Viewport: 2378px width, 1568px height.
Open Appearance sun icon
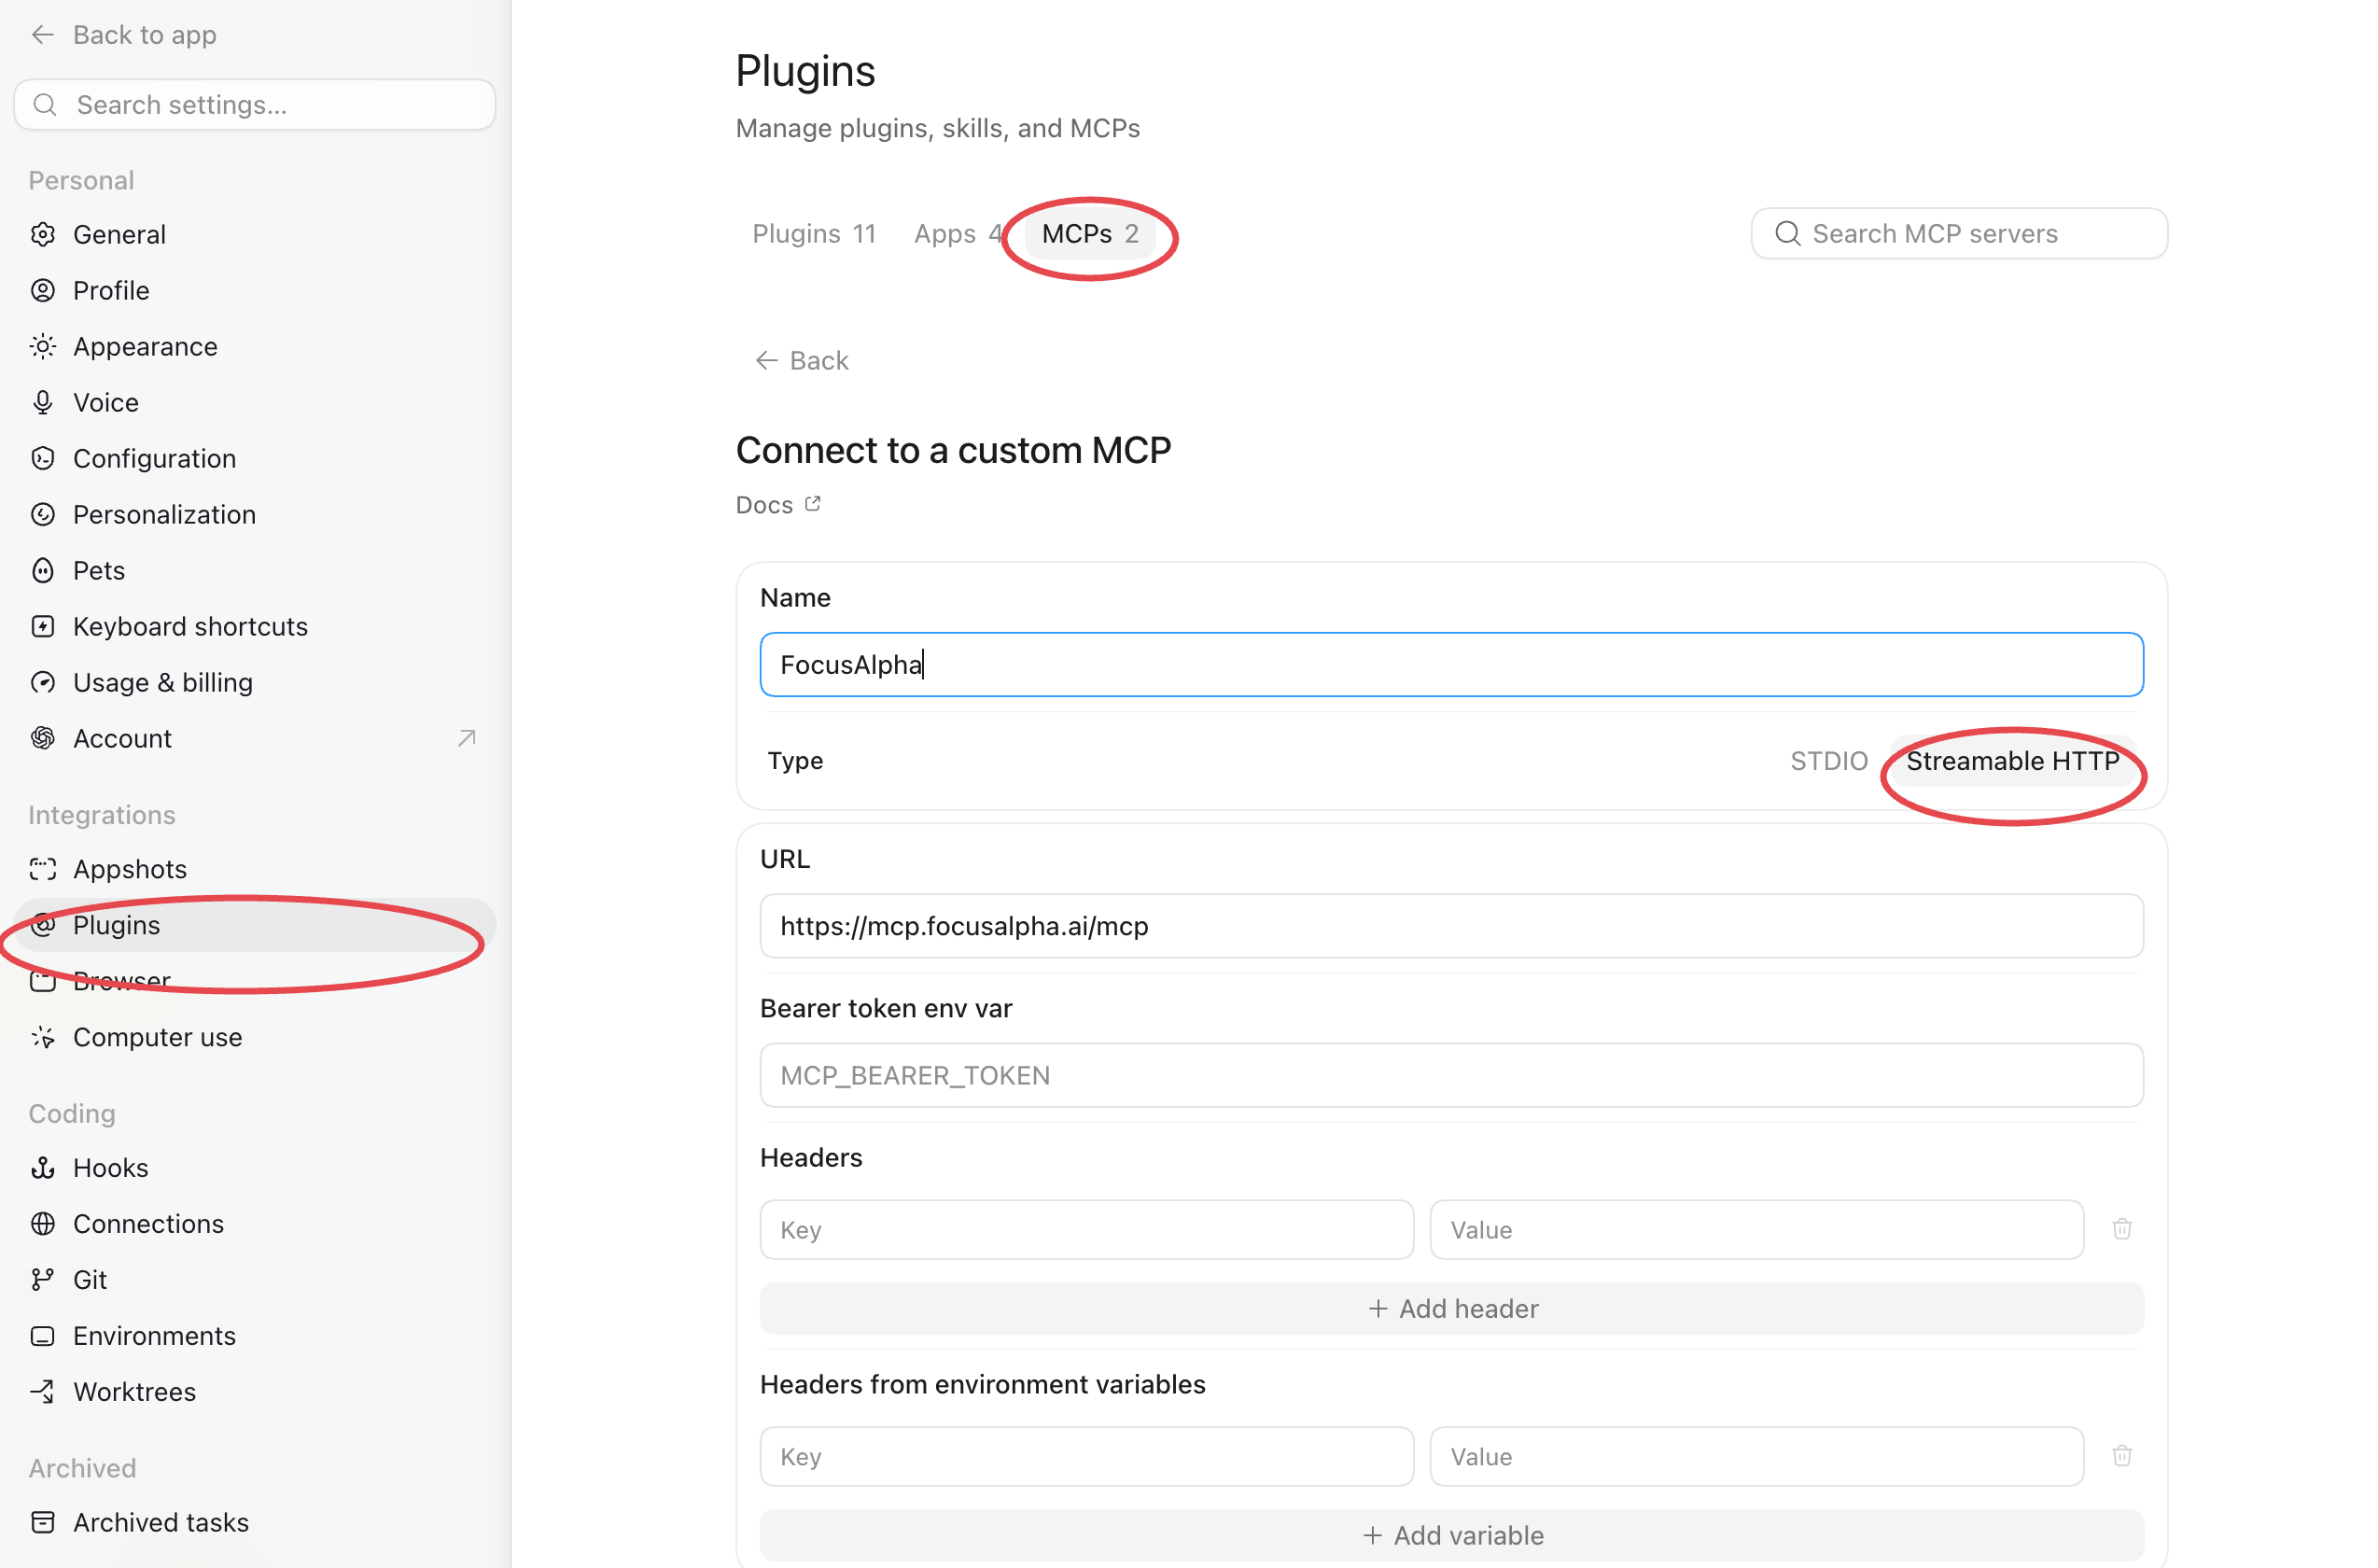[x=43, y=346]
